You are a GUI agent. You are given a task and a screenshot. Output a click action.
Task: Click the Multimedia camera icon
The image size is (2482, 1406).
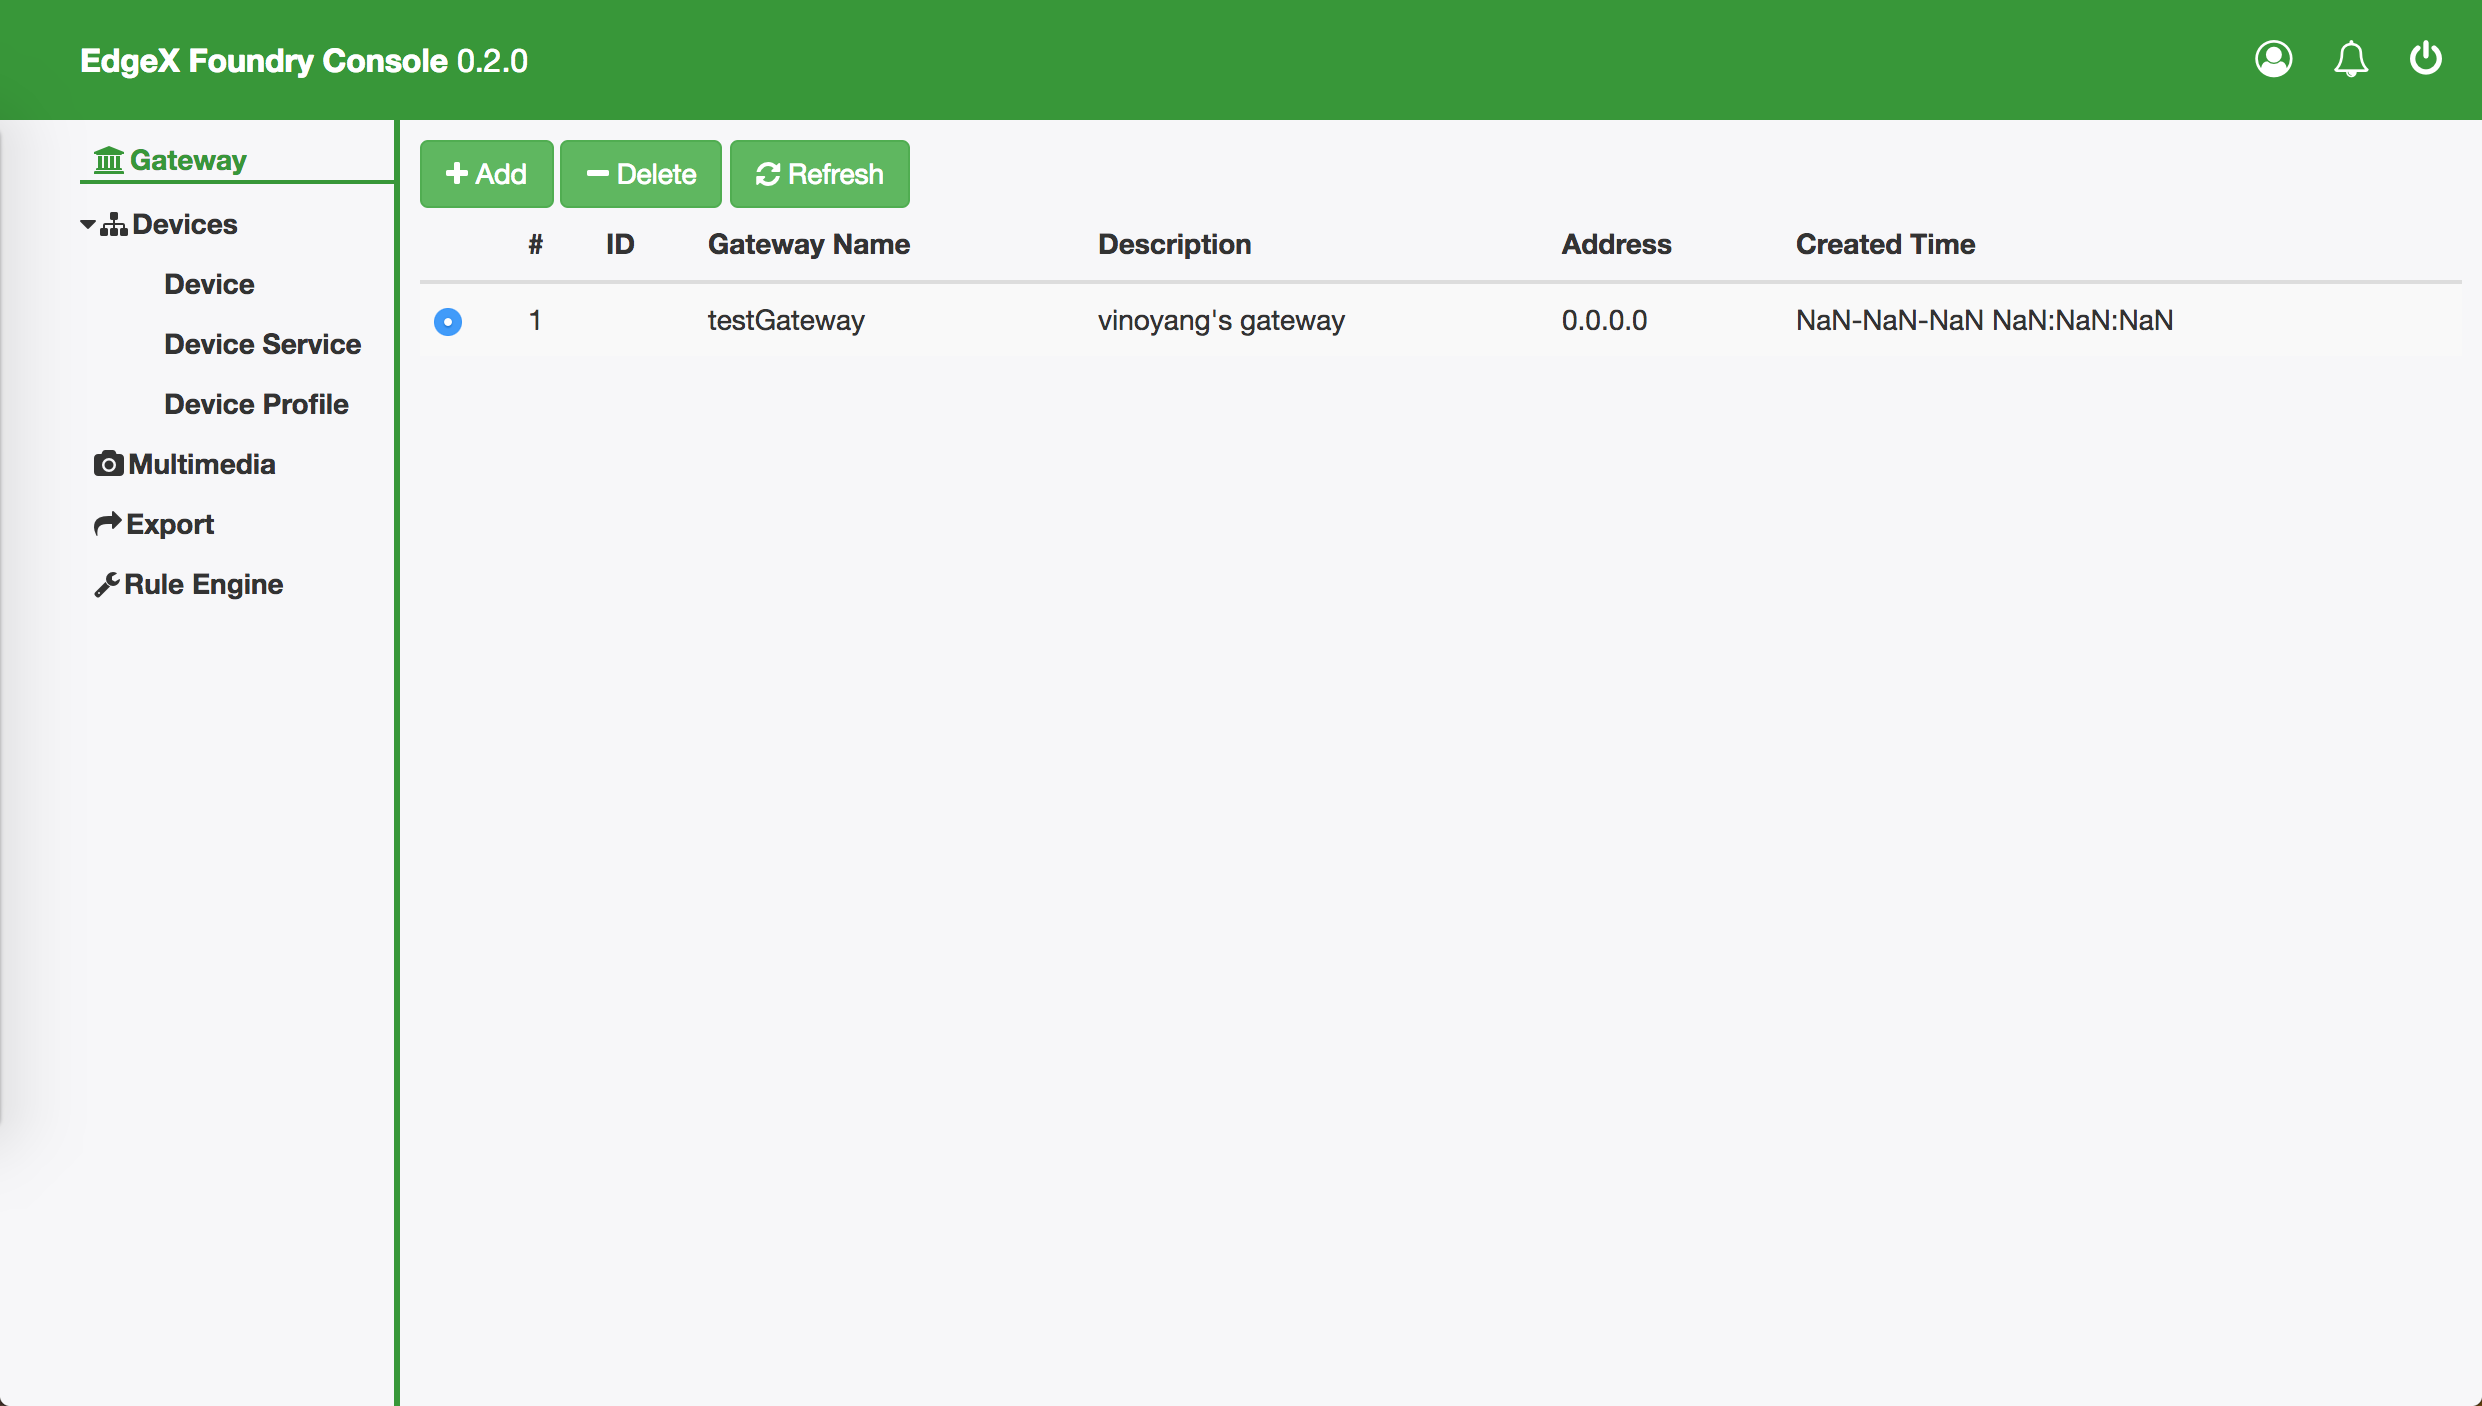[x=108, y=464]
